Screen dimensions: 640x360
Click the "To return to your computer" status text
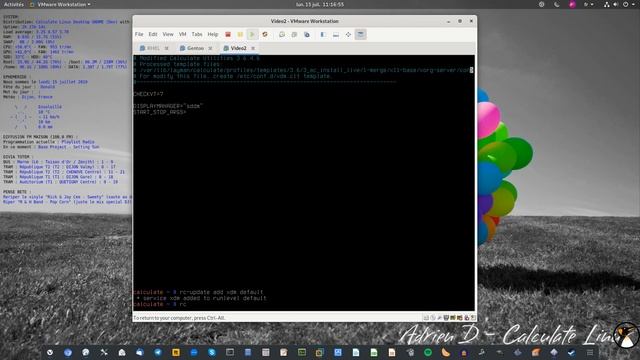(179, 318)
